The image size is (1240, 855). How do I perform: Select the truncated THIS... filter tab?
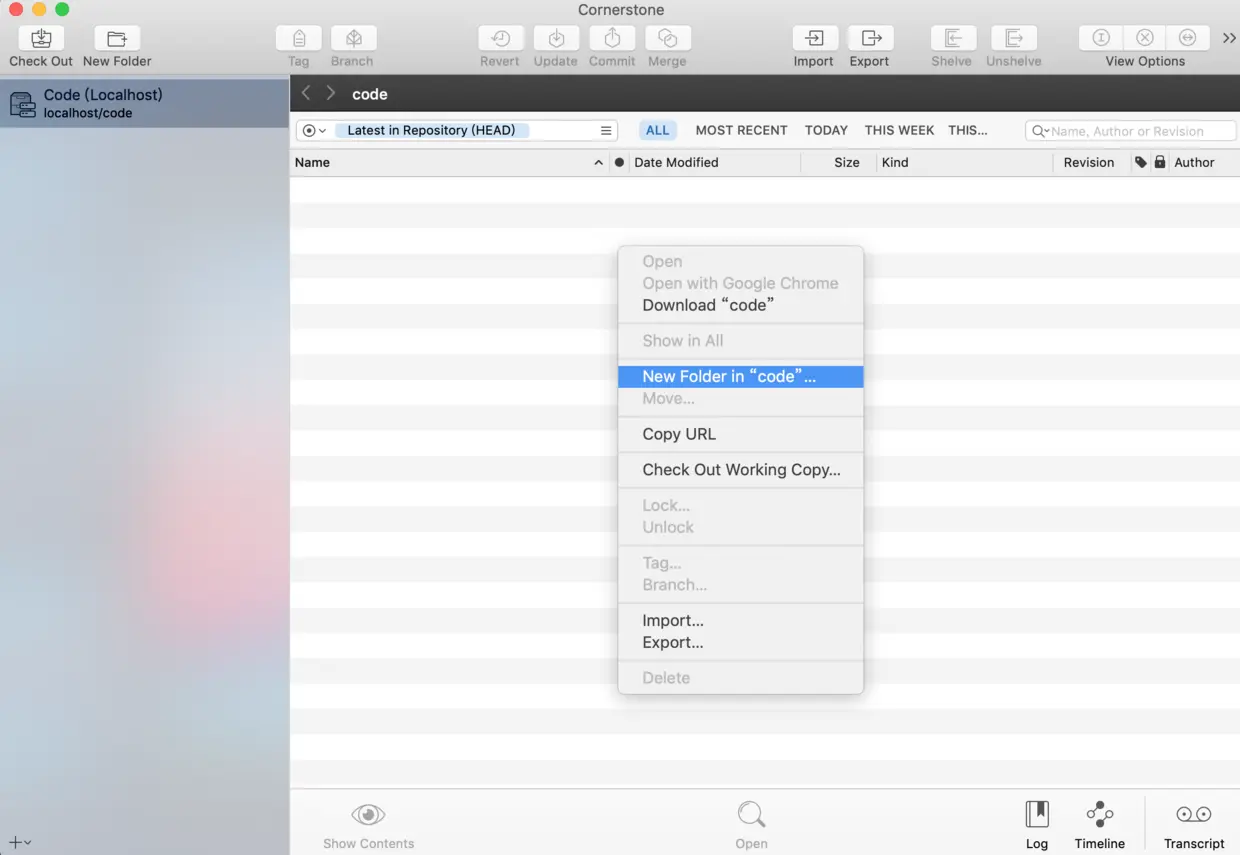pos(967,130)
